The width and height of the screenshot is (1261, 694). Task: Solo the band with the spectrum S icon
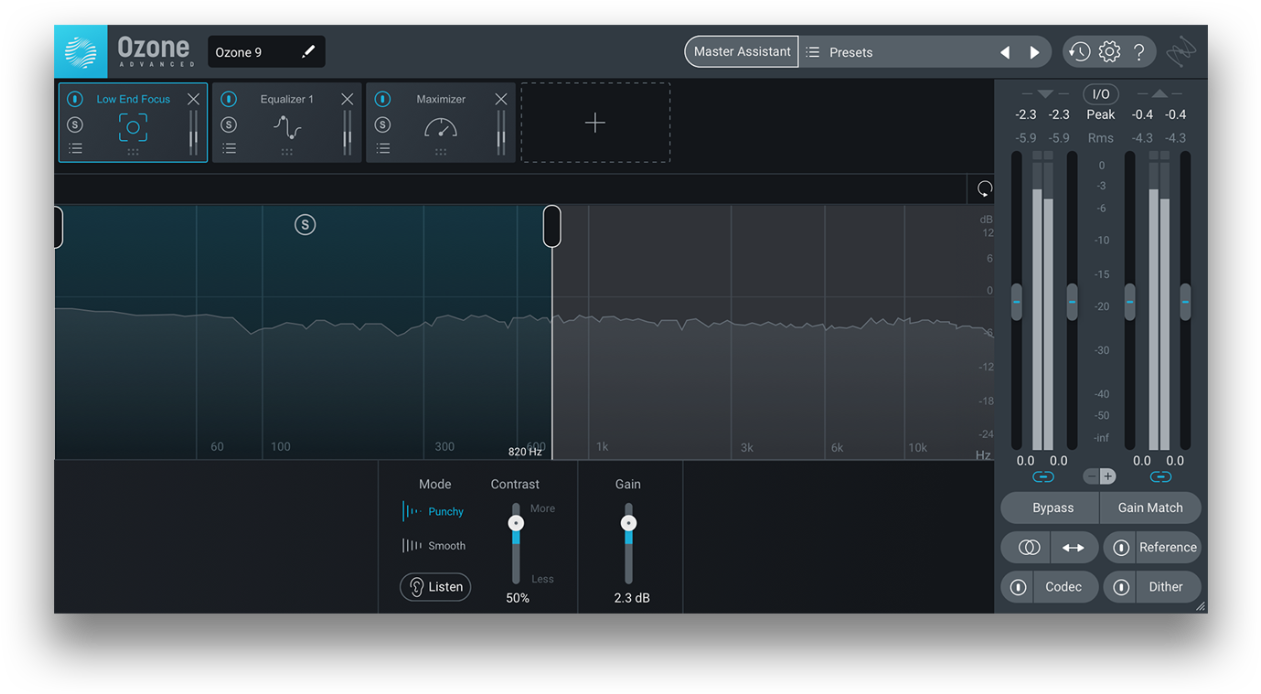click(305, 225)
